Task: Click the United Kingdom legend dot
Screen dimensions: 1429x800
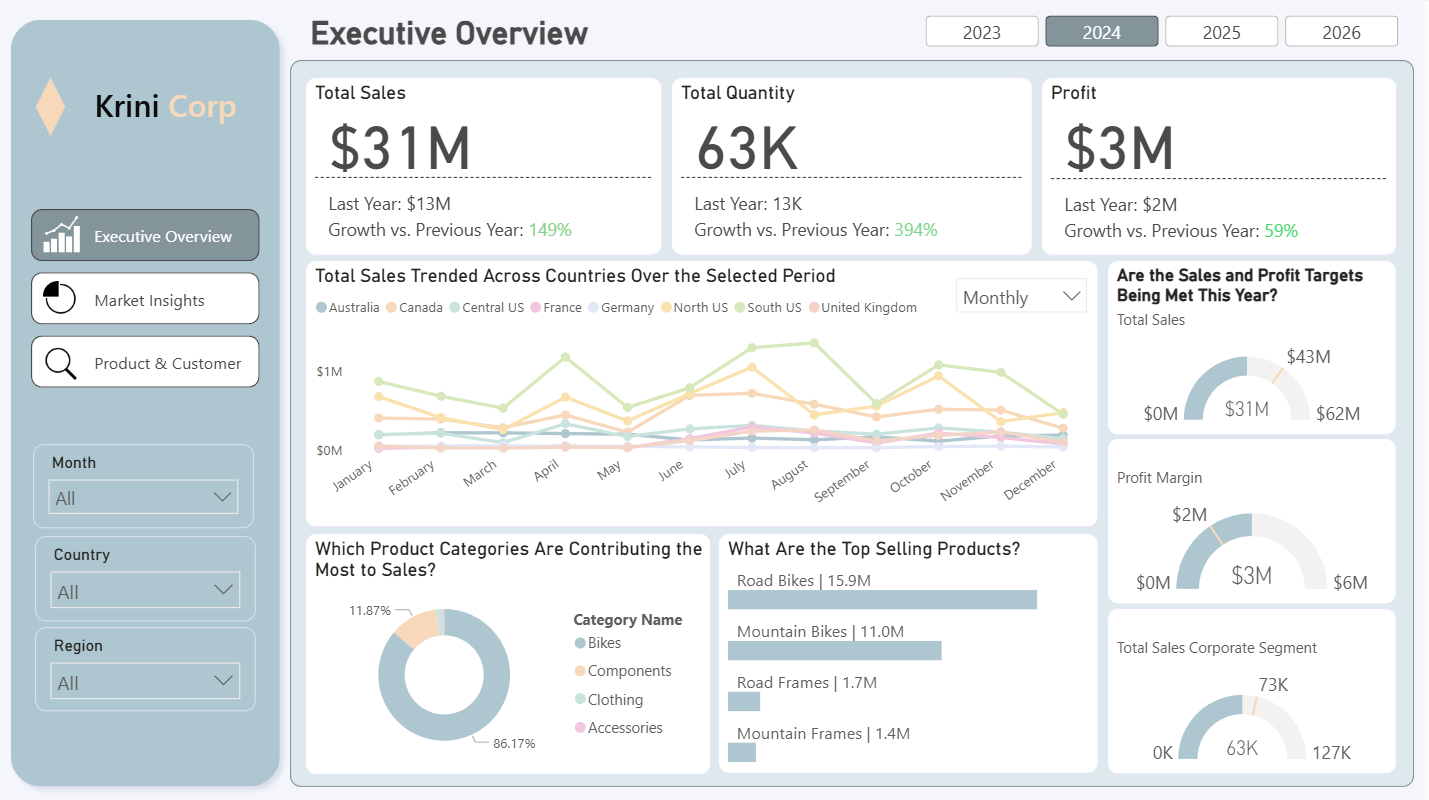Action: [x=814, y=308]
